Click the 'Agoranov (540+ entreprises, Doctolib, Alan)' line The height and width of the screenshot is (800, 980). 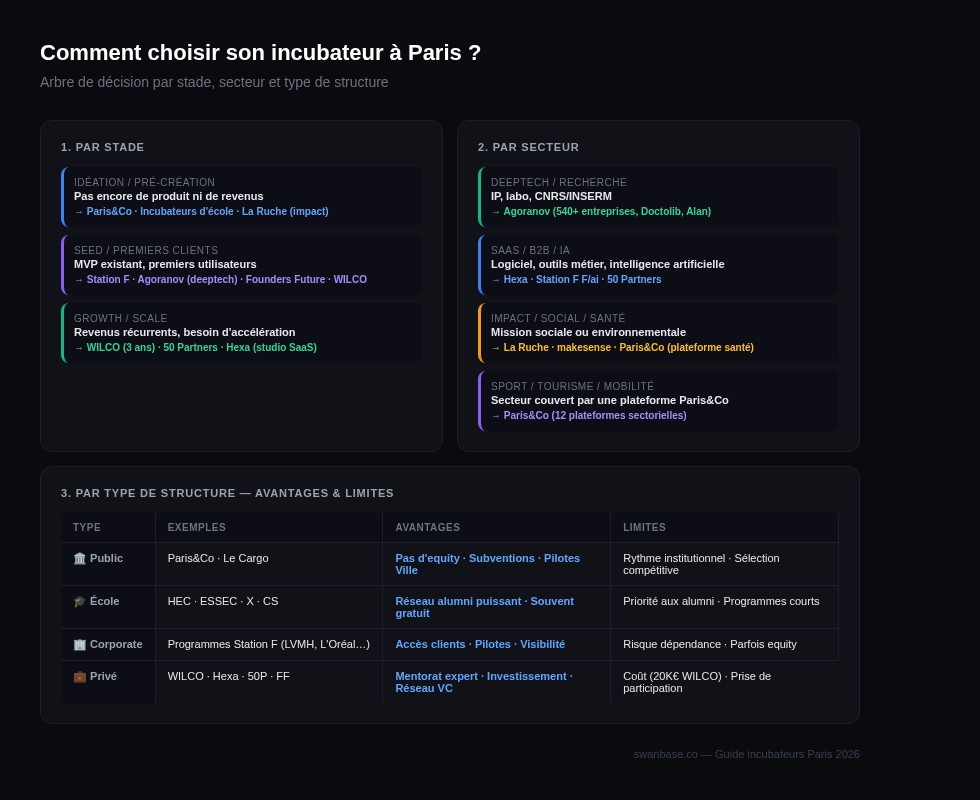(x=601, y=211)
